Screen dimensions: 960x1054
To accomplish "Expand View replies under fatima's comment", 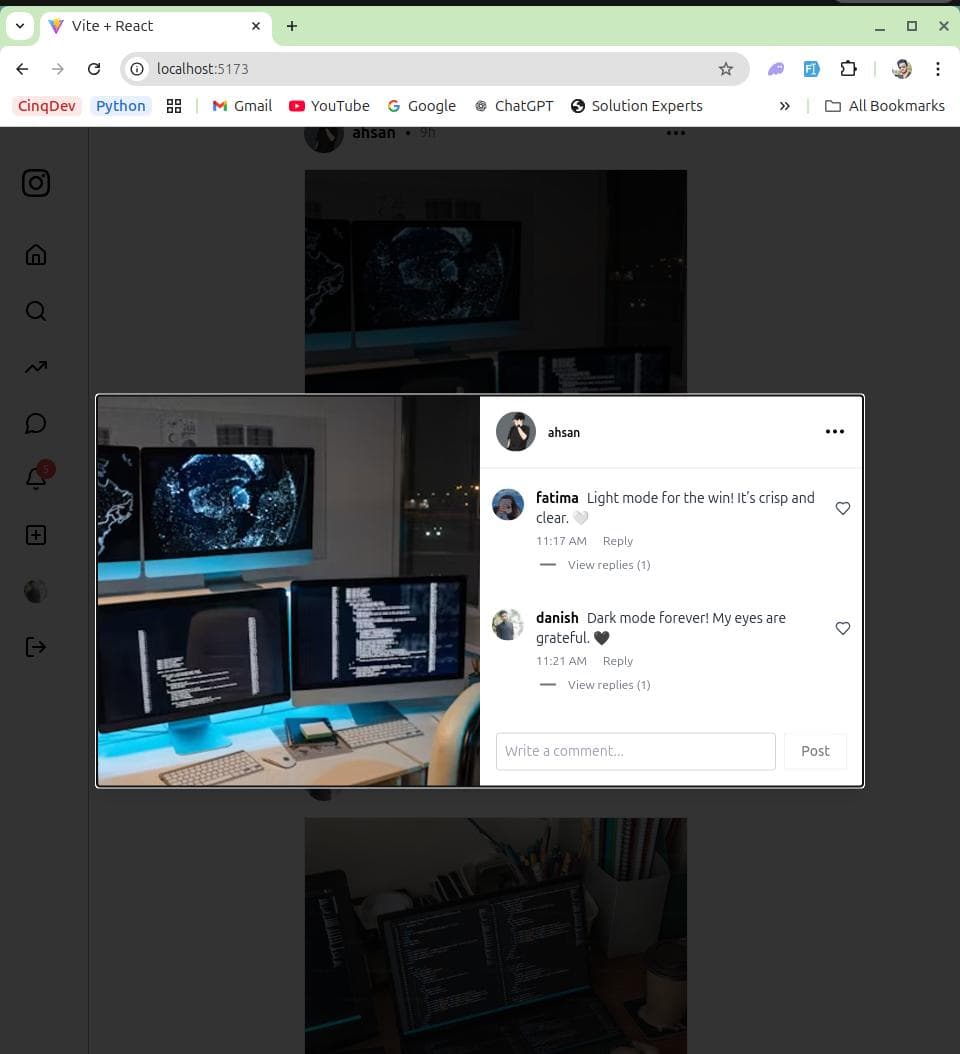I will (x=608, y=565).
